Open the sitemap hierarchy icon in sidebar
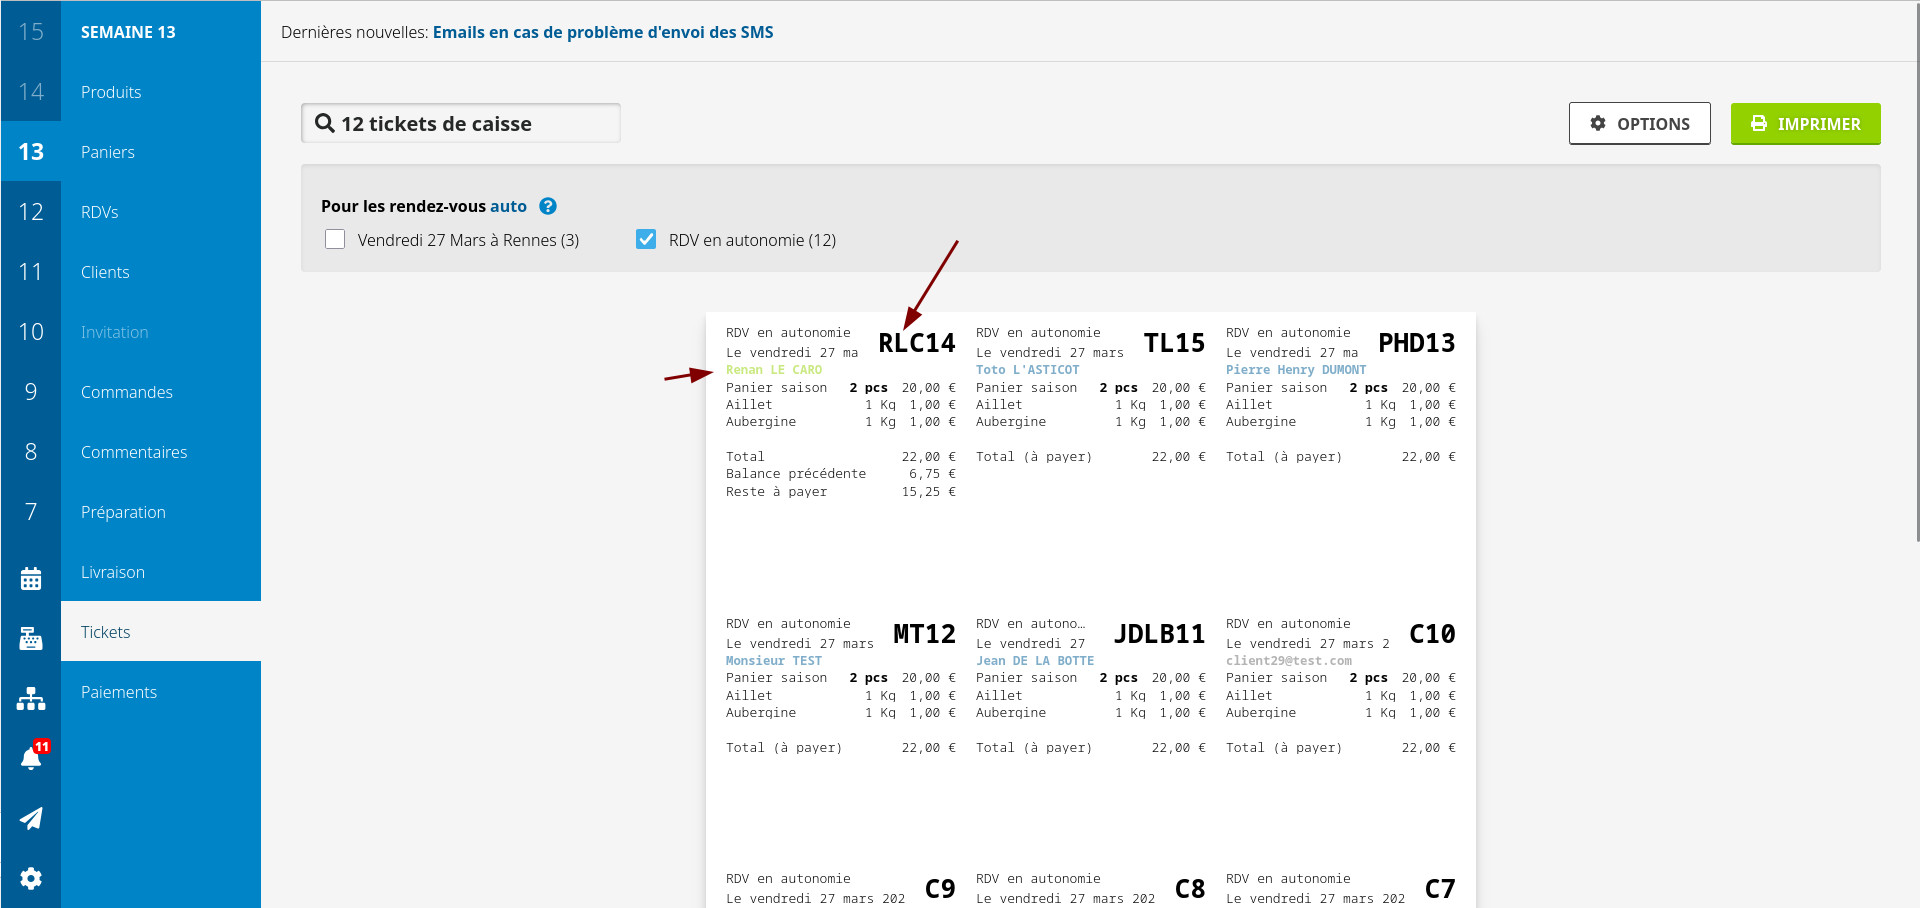Image resolution: width=1920 pixels, height=908 pixels. coord(31,698)
